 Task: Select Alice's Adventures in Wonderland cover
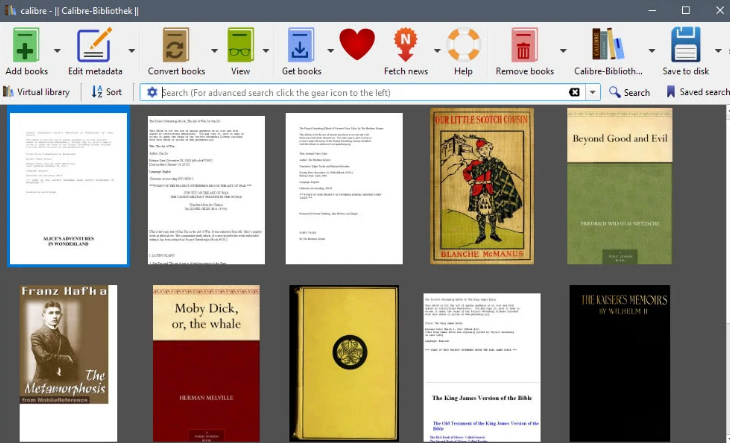pos(68,188)
